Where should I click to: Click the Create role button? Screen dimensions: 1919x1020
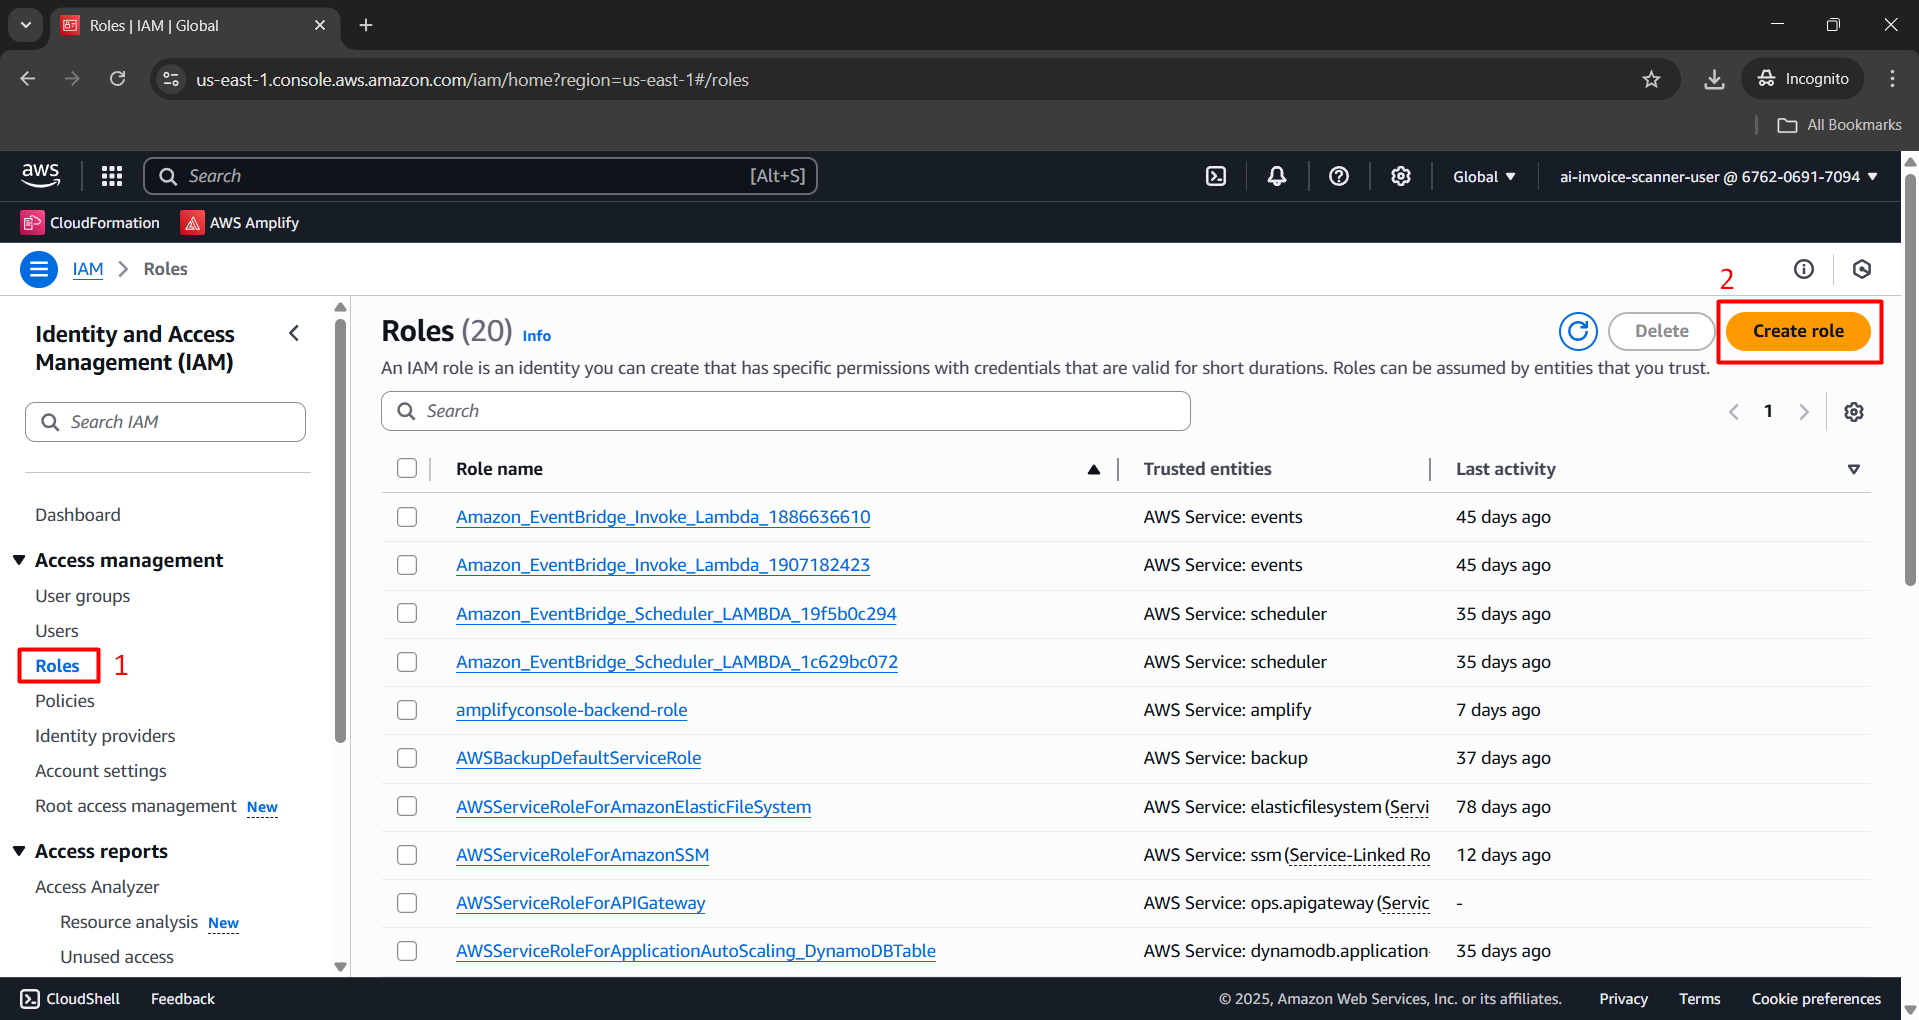[x=1797, y=331]
